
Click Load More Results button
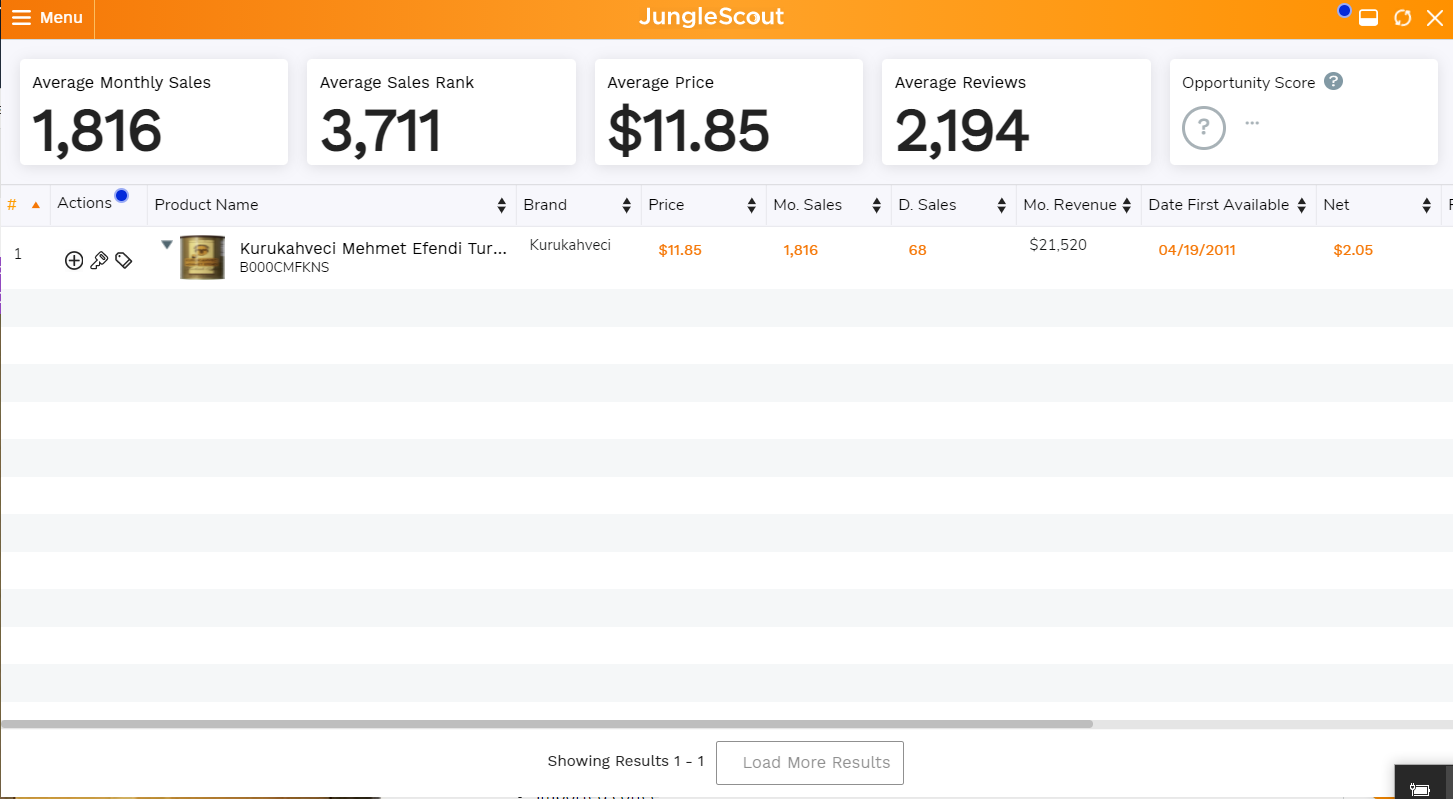pos(810,763)
